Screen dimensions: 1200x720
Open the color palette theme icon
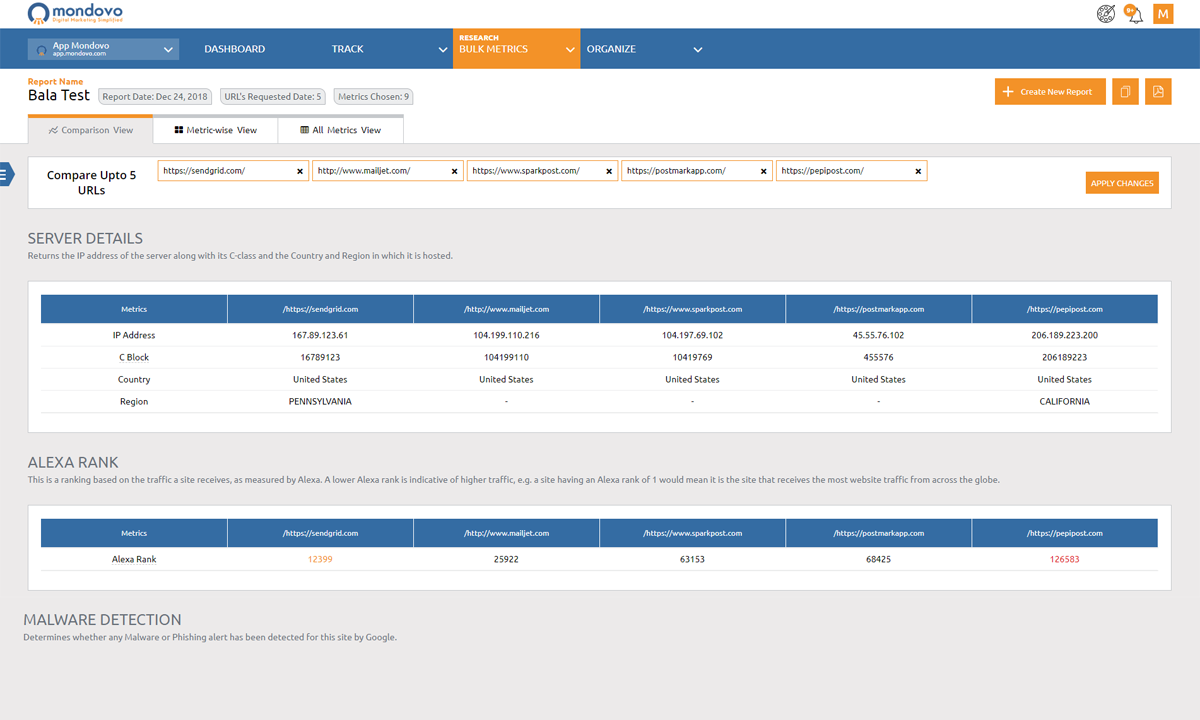point(1106,13)
